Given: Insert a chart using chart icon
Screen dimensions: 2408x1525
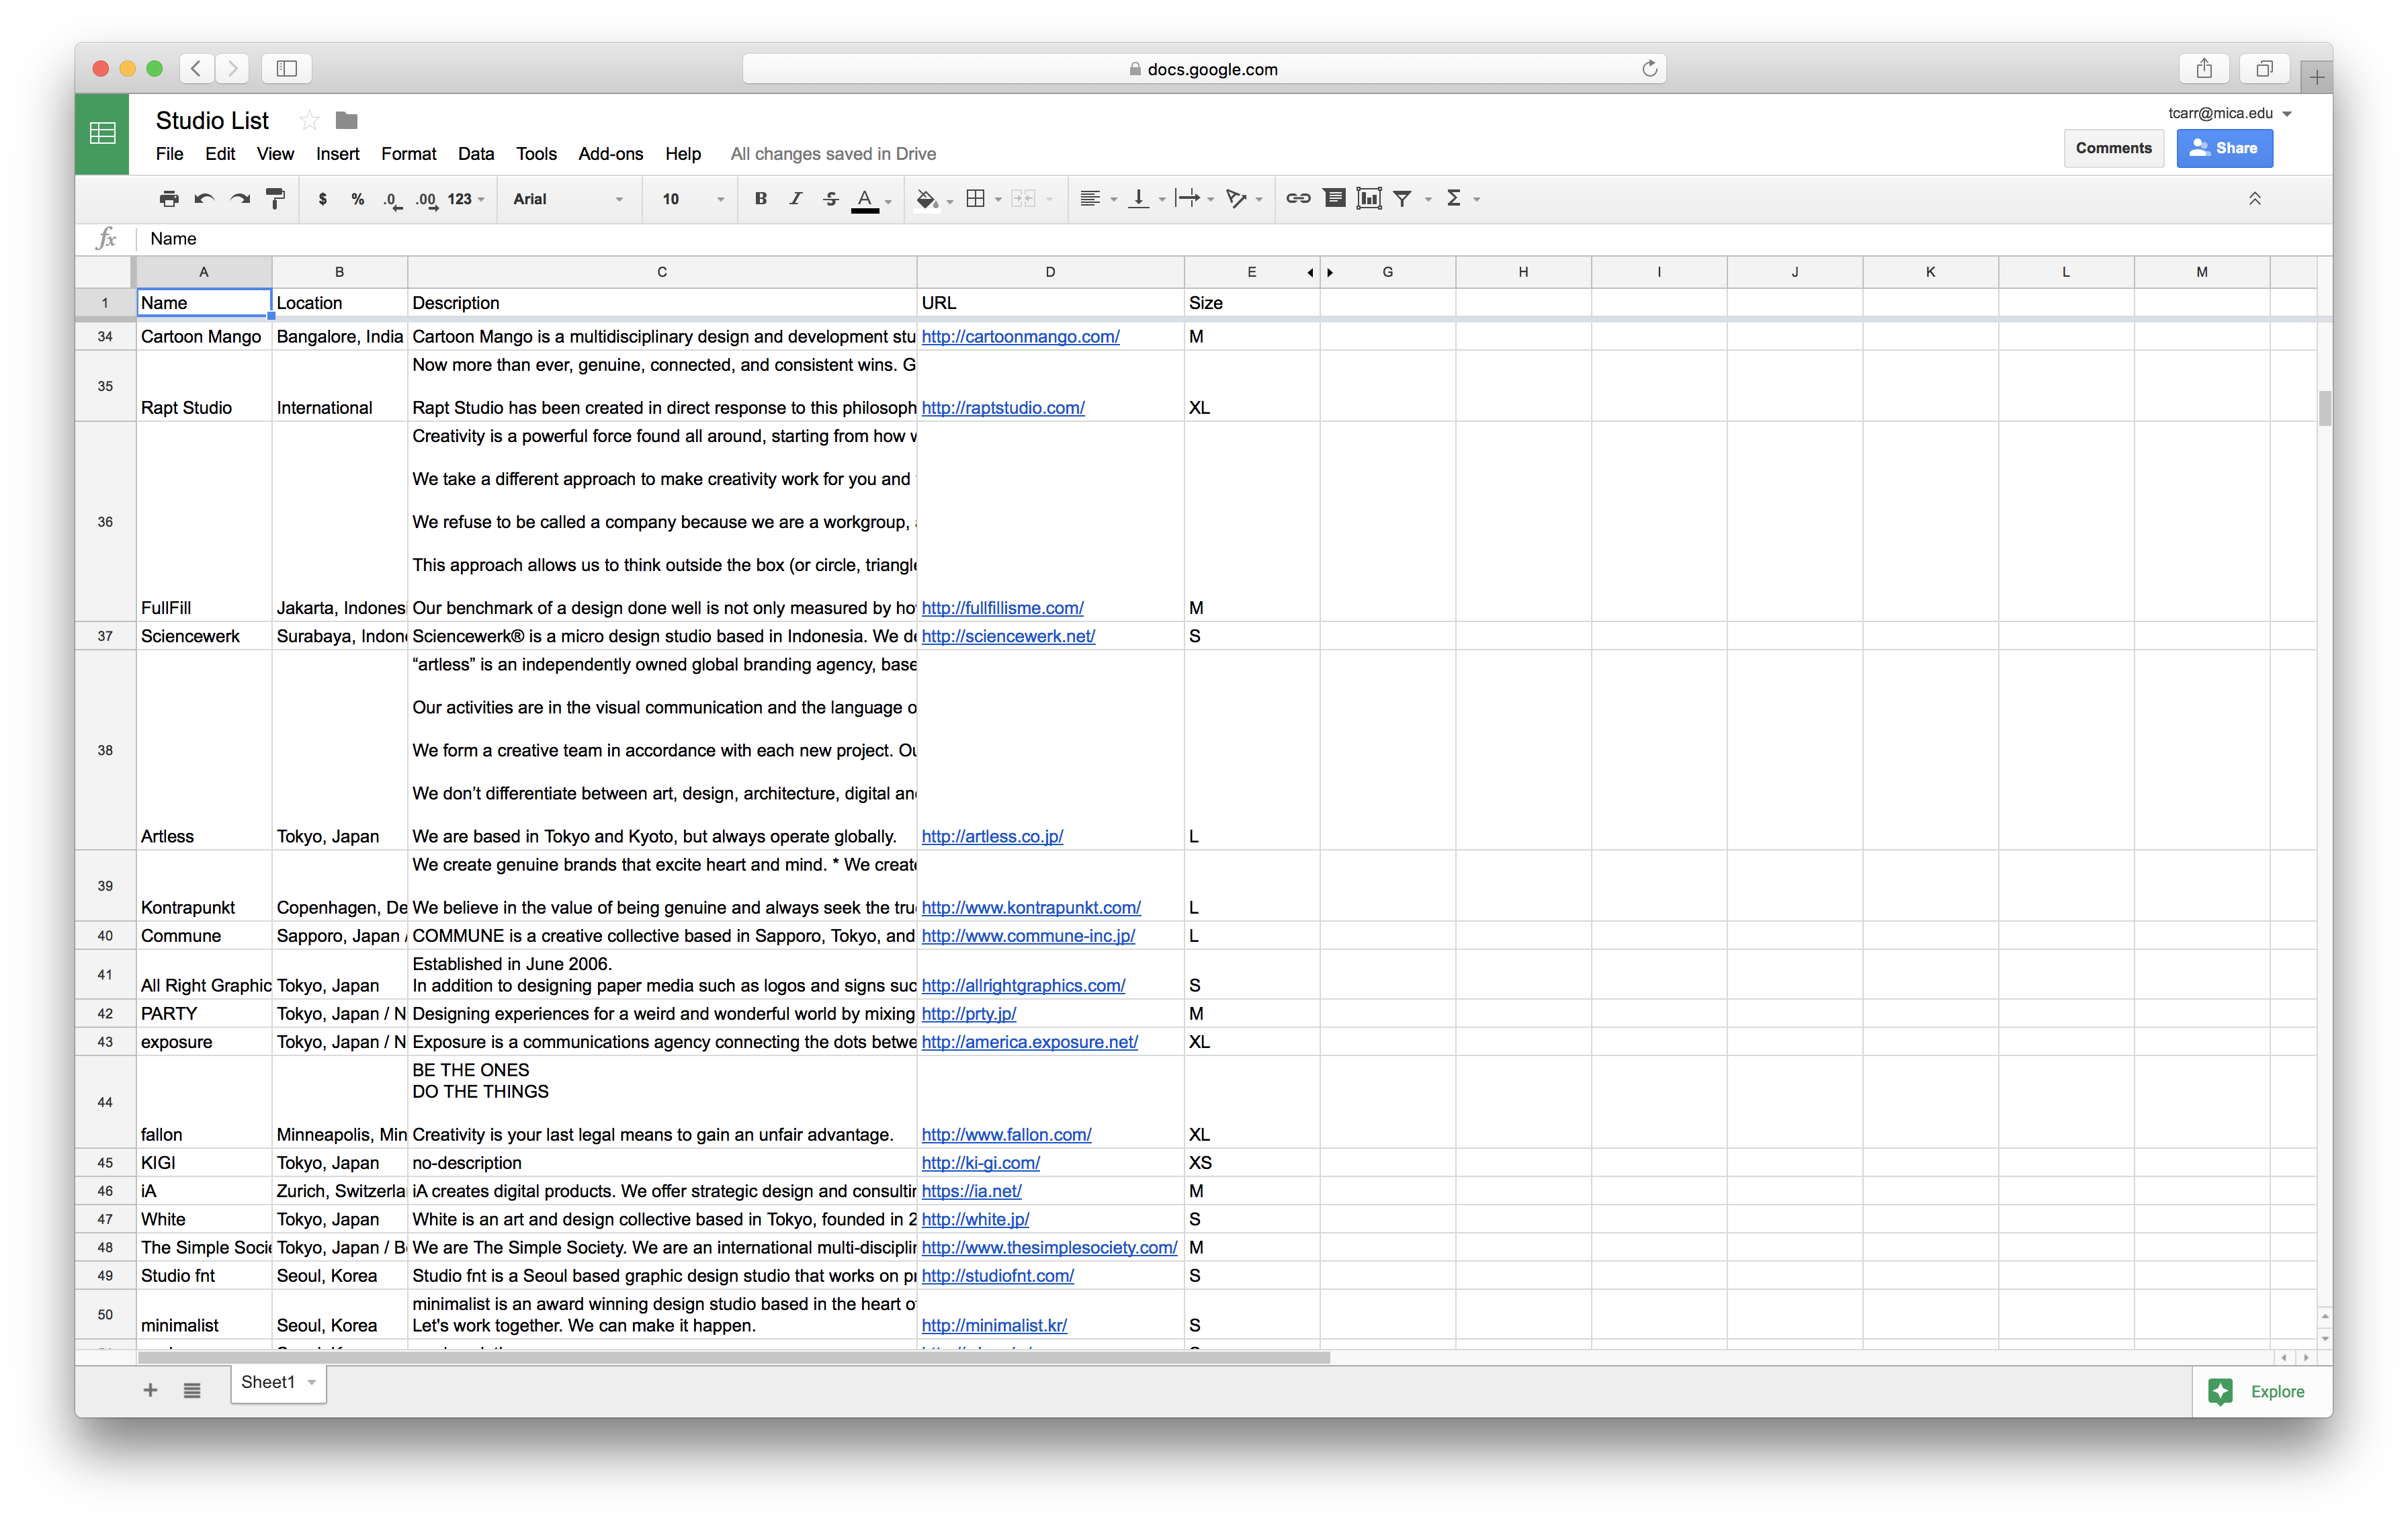Looking at the screenshot, I should tap(1369, 199).
